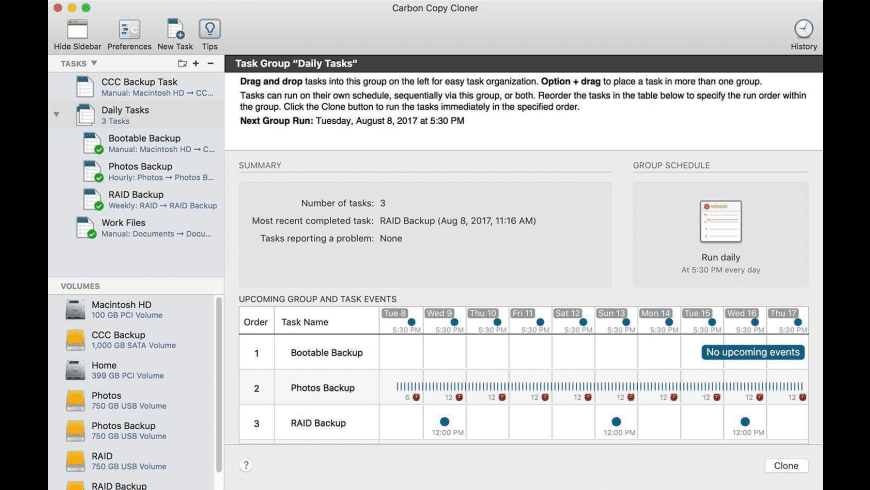Click the Sun 13 group event dot

(x=626, y=322)
